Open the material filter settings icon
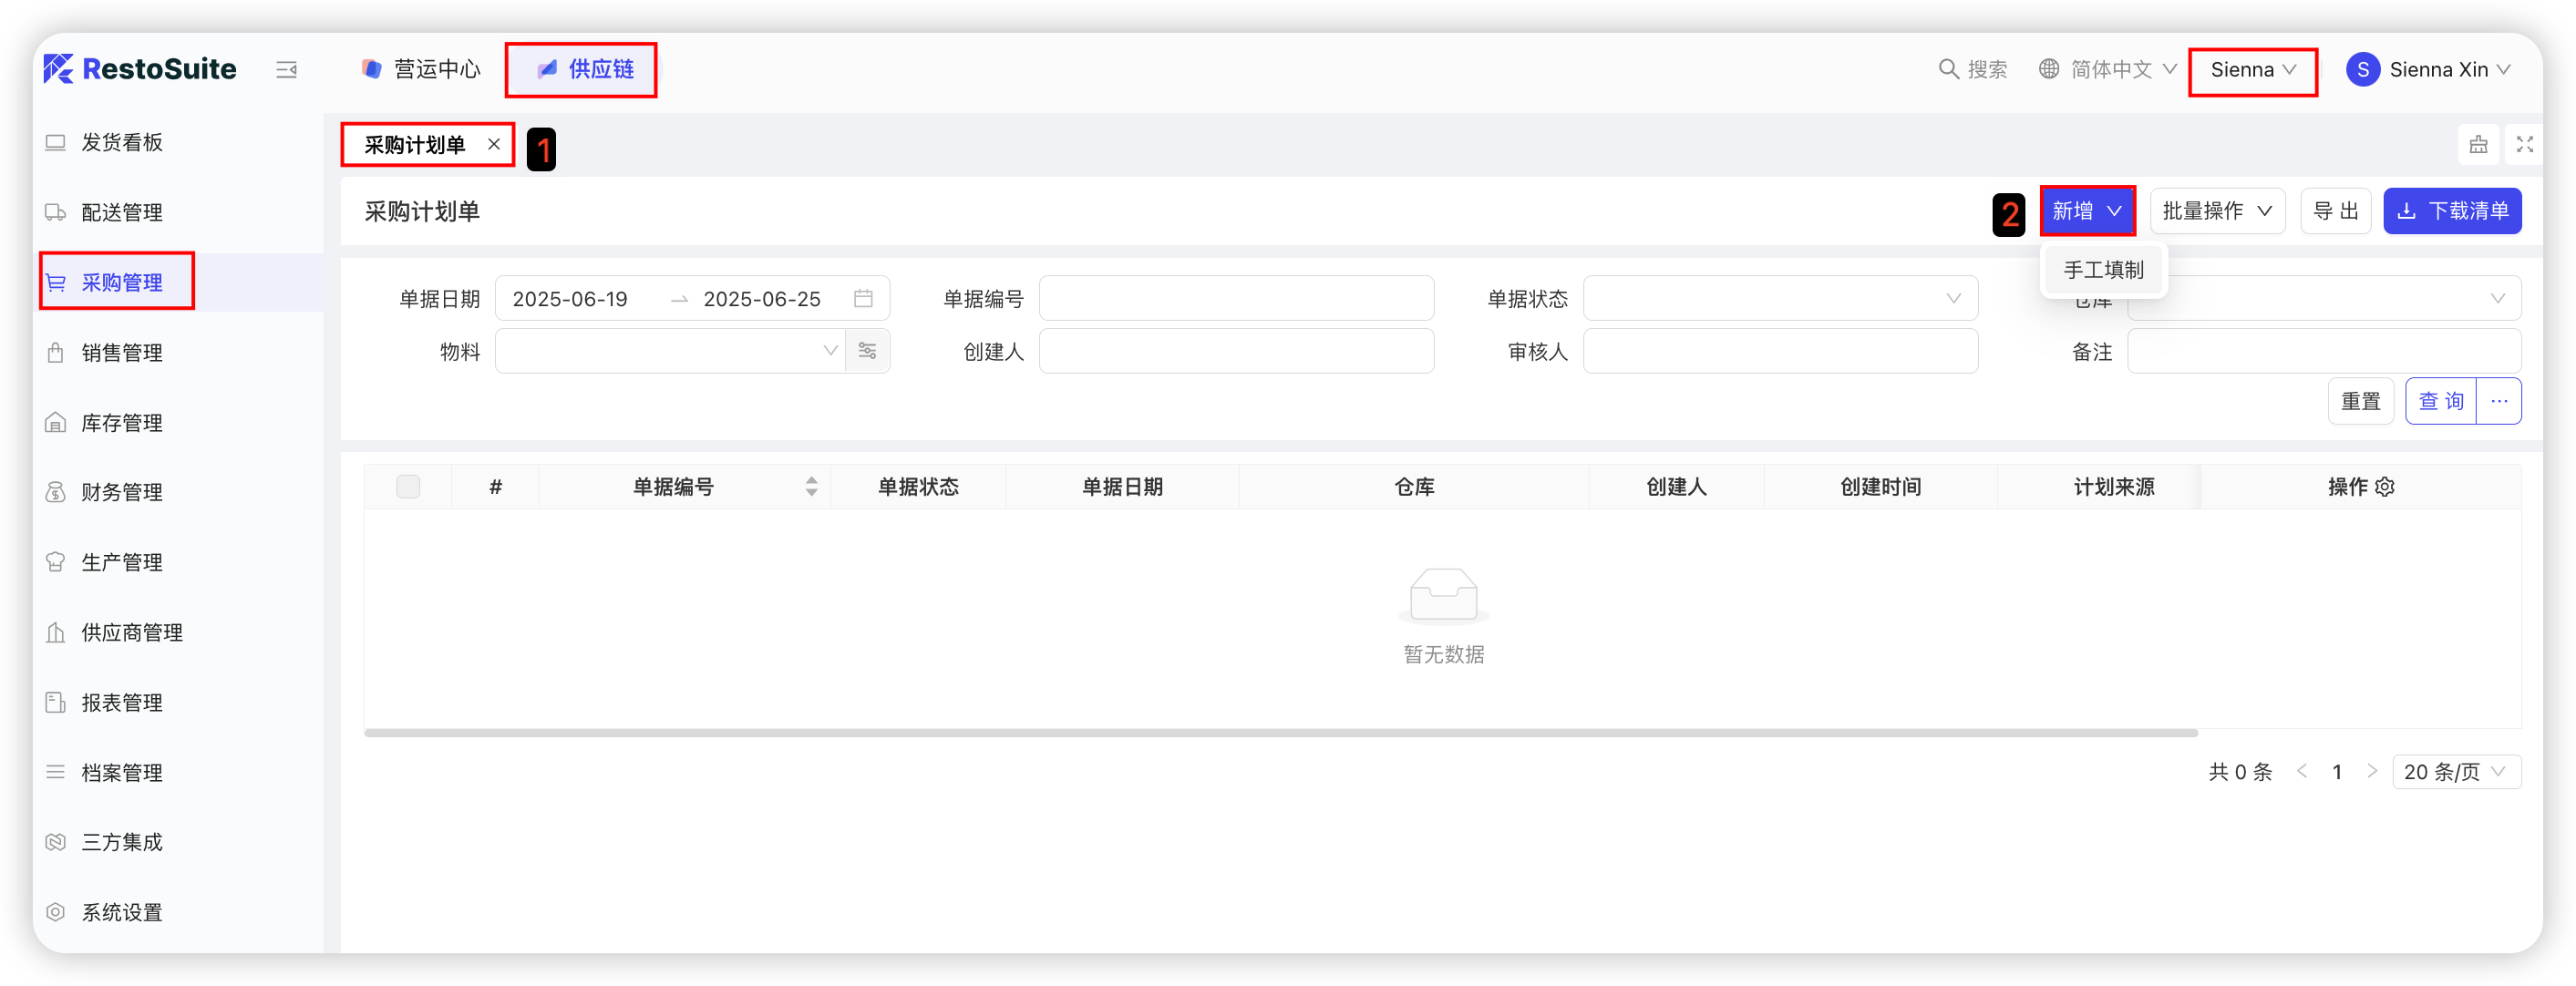 click(867, 351)
